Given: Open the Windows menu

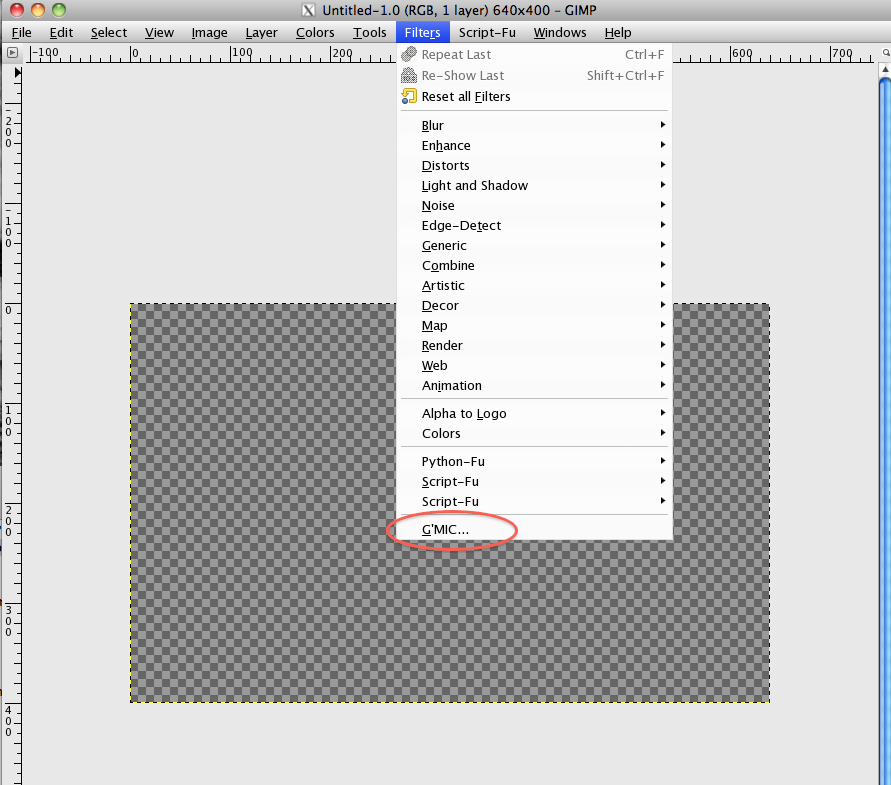Looking at the screenshot, I should (x=560, y=32).
